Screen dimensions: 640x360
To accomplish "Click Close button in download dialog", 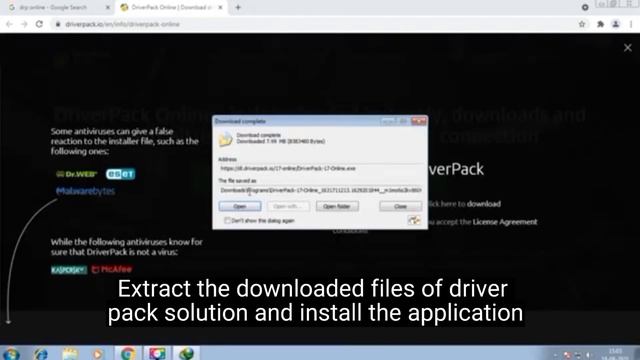I will coord(400,206).
